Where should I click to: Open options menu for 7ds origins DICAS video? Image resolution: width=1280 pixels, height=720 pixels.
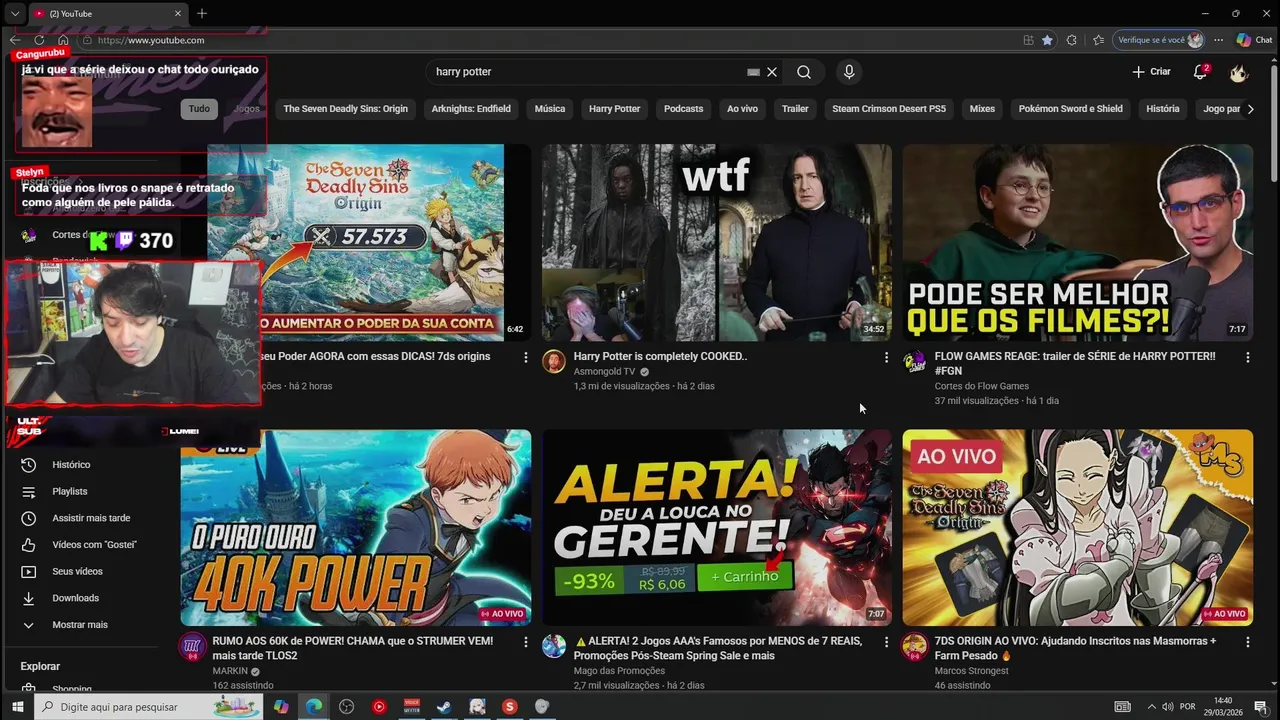point(525,357)
